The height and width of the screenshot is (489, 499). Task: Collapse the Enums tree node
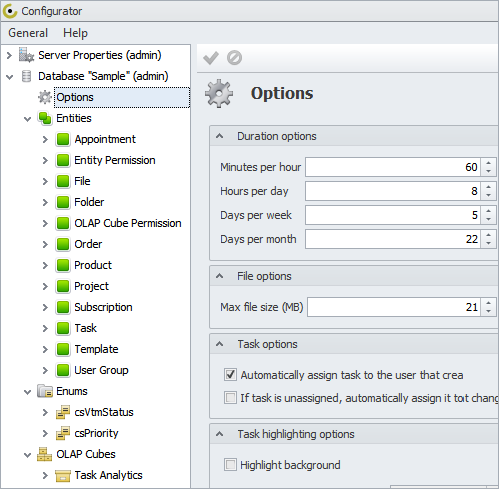click(x=28, y=392)
